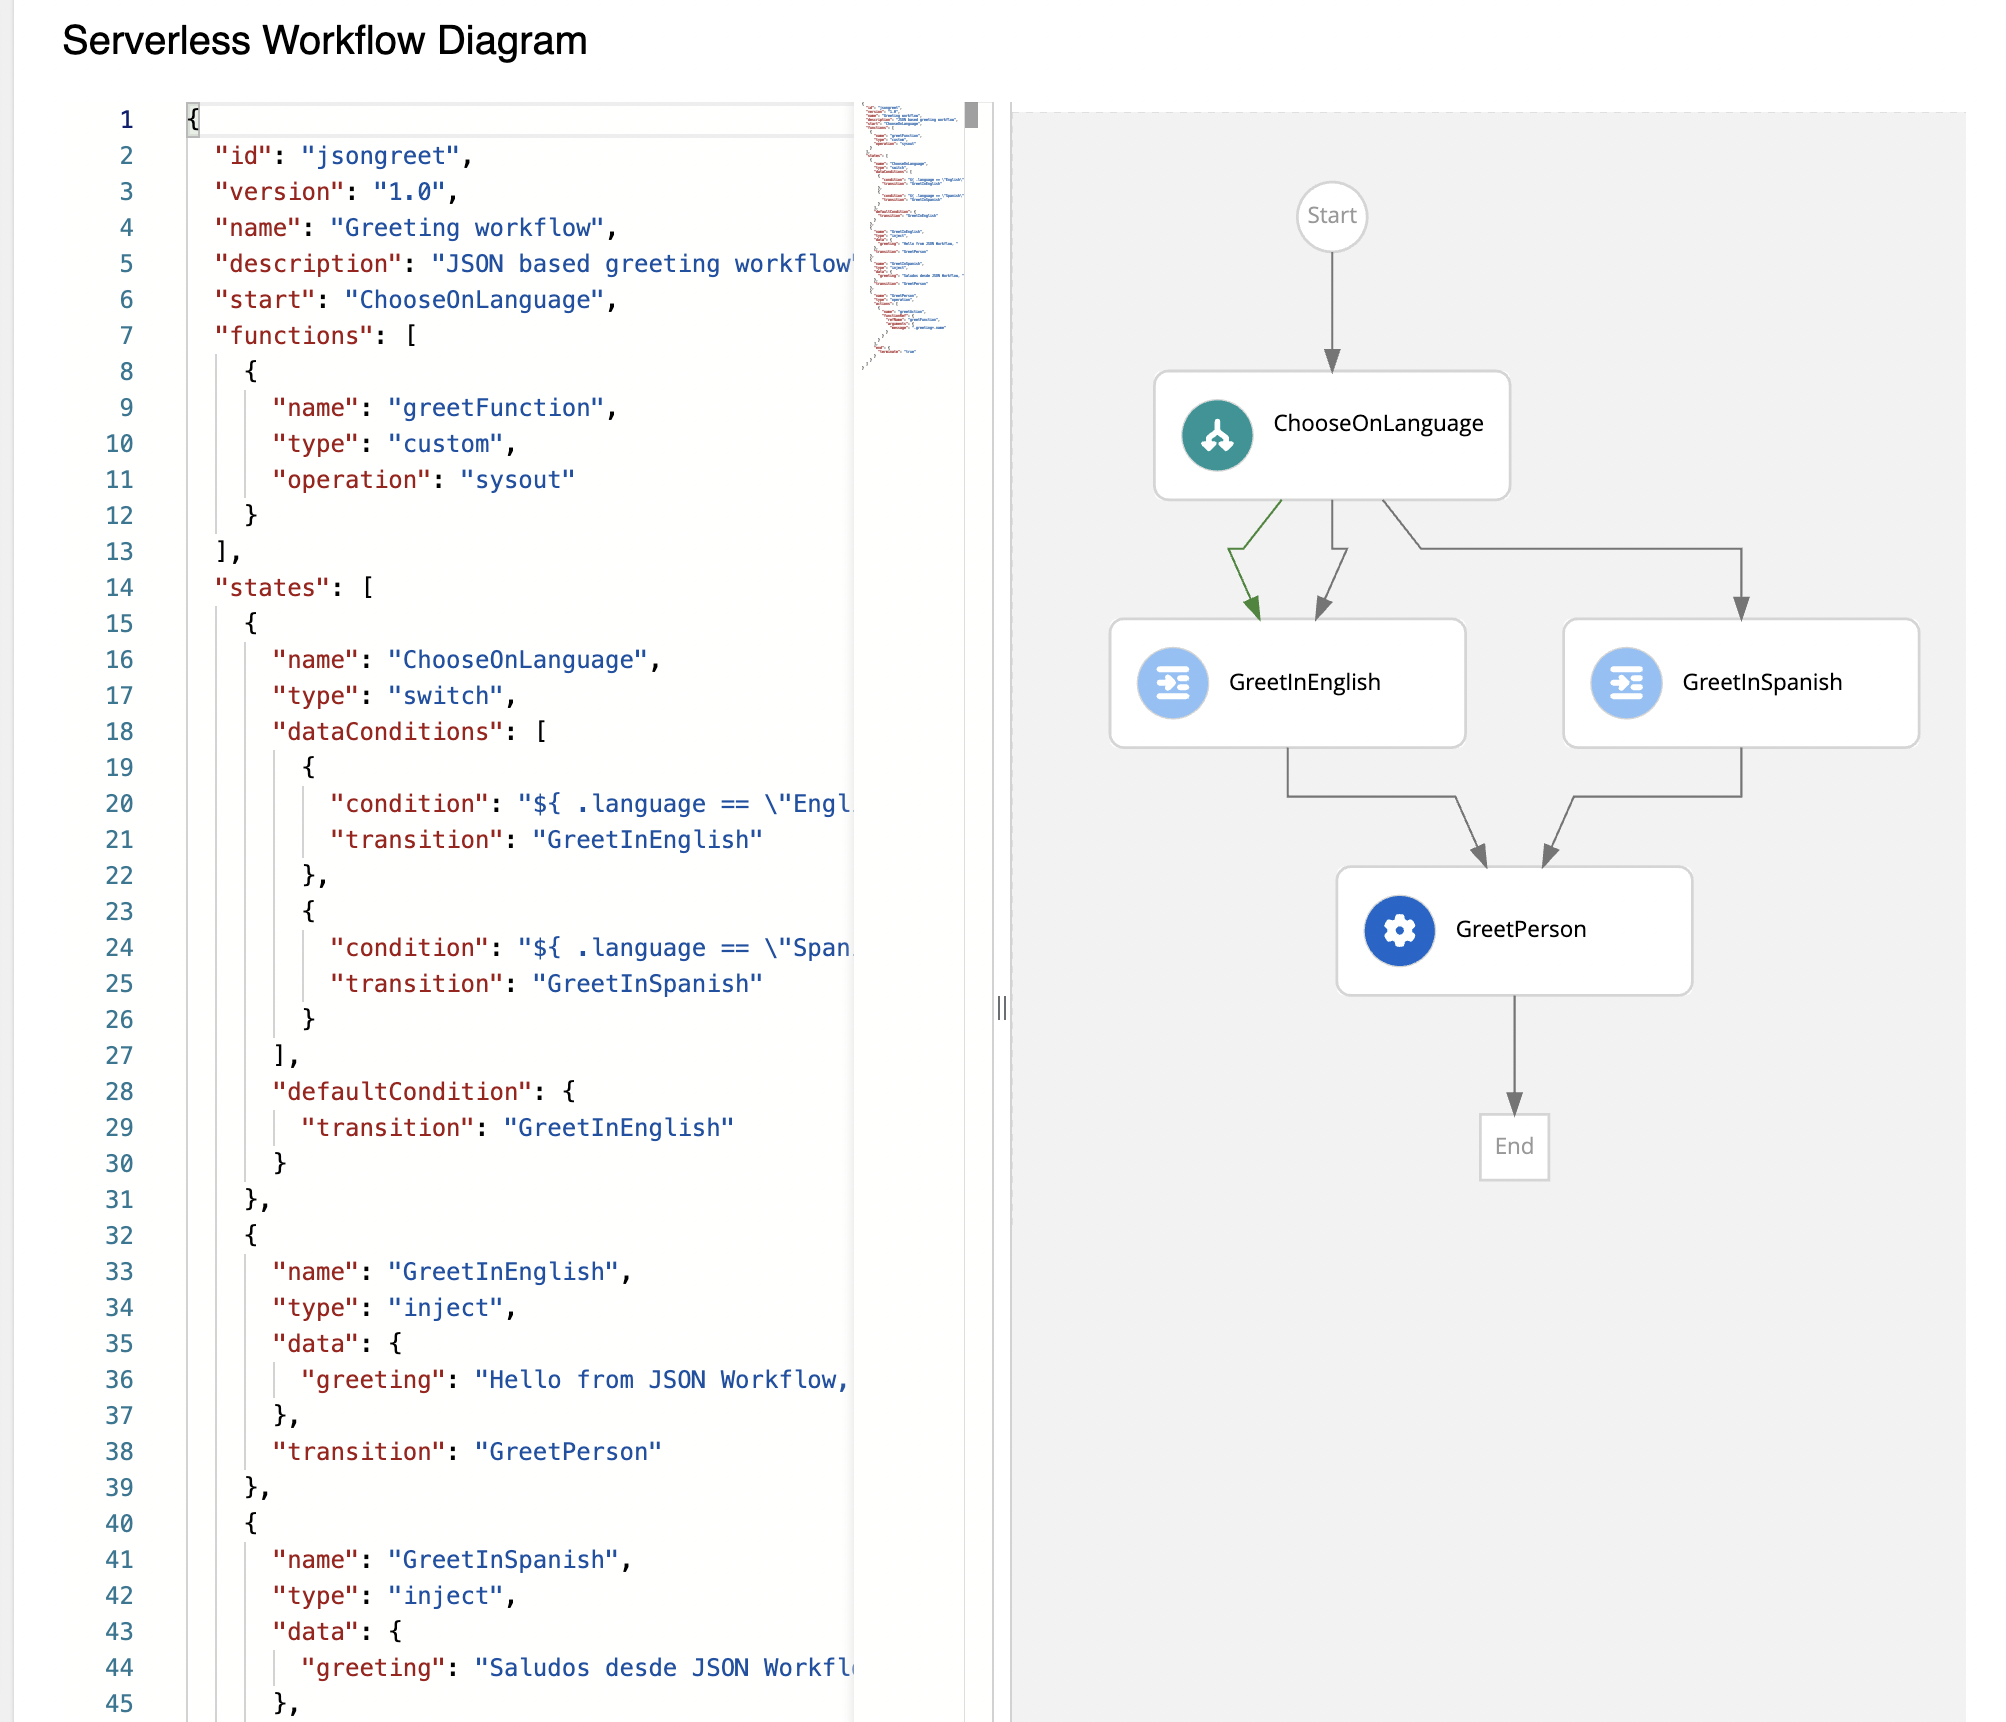The image size is (2006, 1722).
Task: Click the GreetPerson operation gear icon
Action: coord(1397,929)
